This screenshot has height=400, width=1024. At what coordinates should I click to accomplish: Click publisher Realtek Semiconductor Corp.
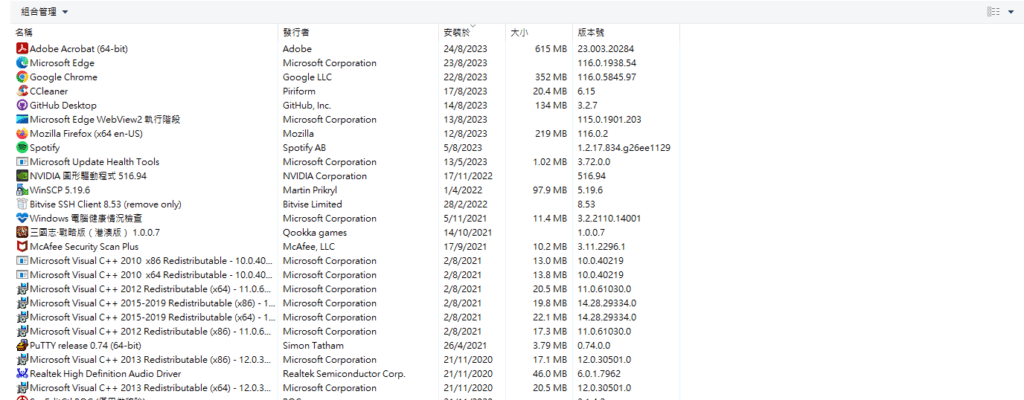click(x=344, y=374)
